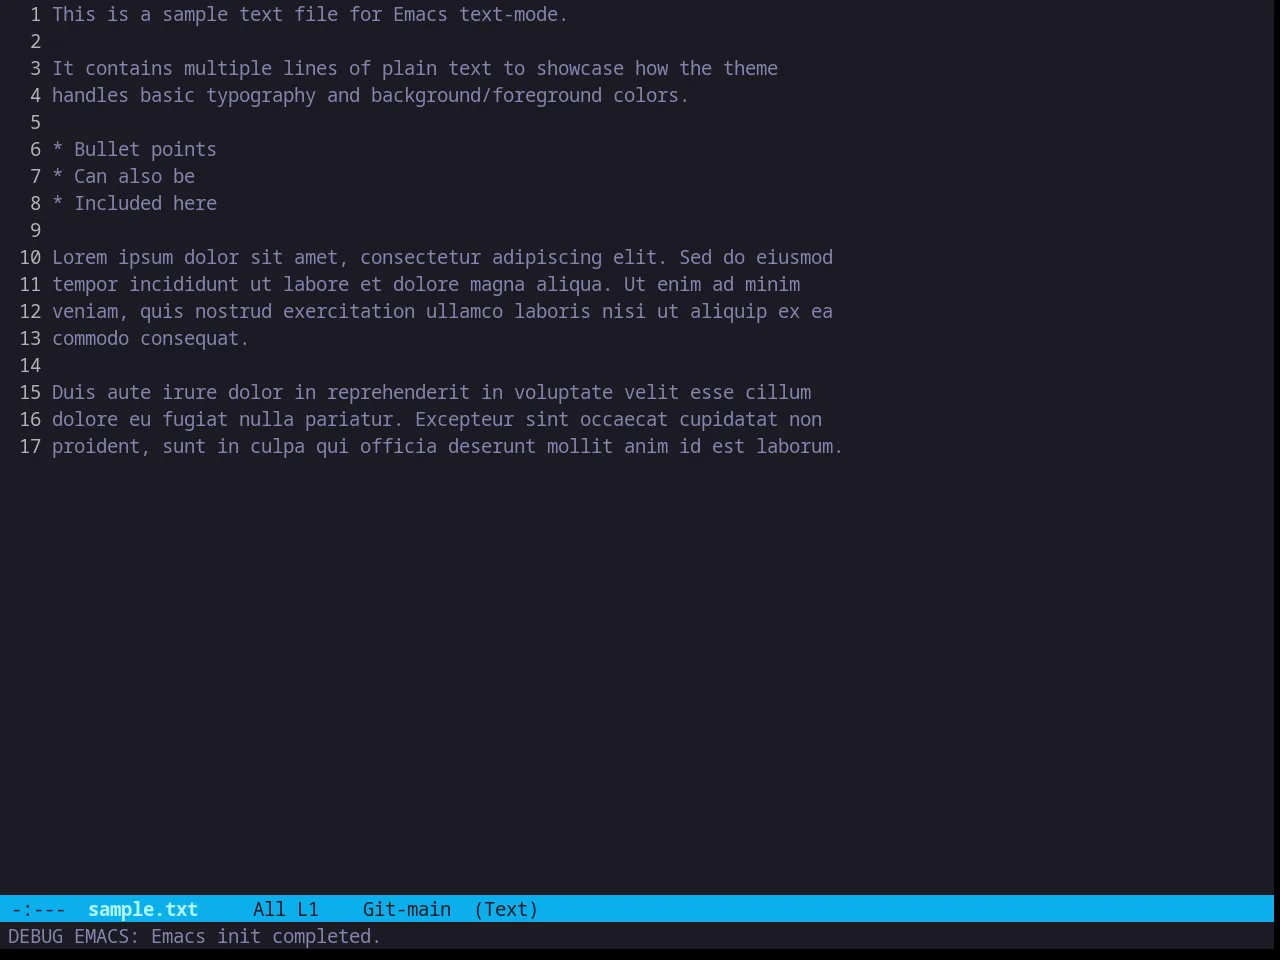The height and width of the screenshot is (960, 1280).
Task: Click the '* Can also be' line
Action: pos(123,176)
